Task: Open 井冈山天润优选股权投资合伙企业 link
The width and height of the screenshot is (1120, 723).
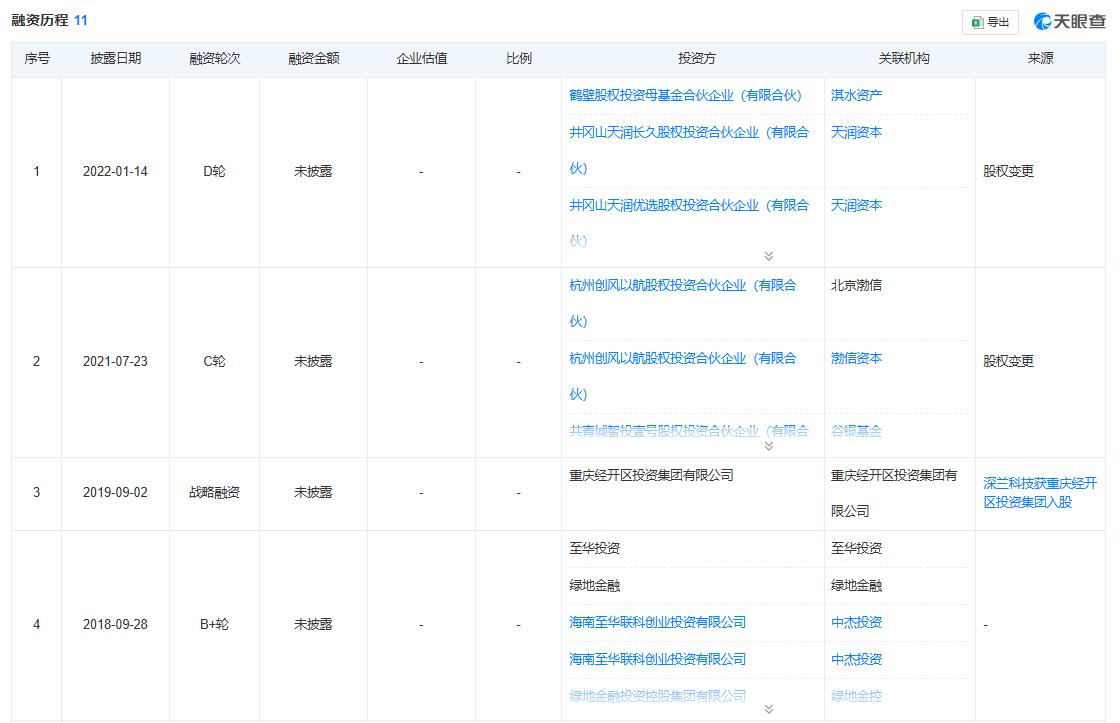Action: [689, 223]
